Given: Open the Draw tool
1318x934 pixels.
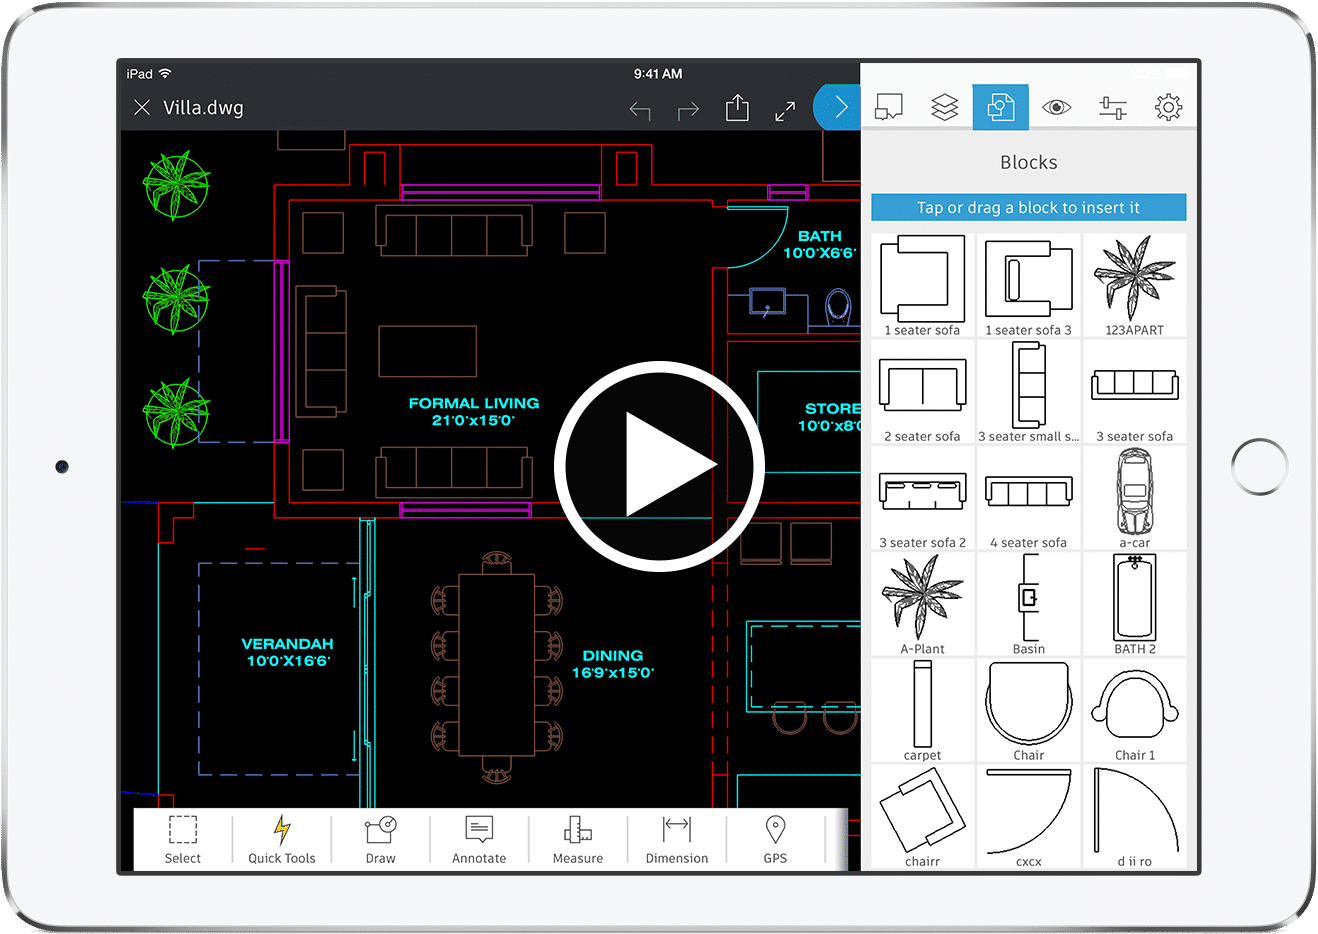Looking at the screenshot, I should pos(381,839).
